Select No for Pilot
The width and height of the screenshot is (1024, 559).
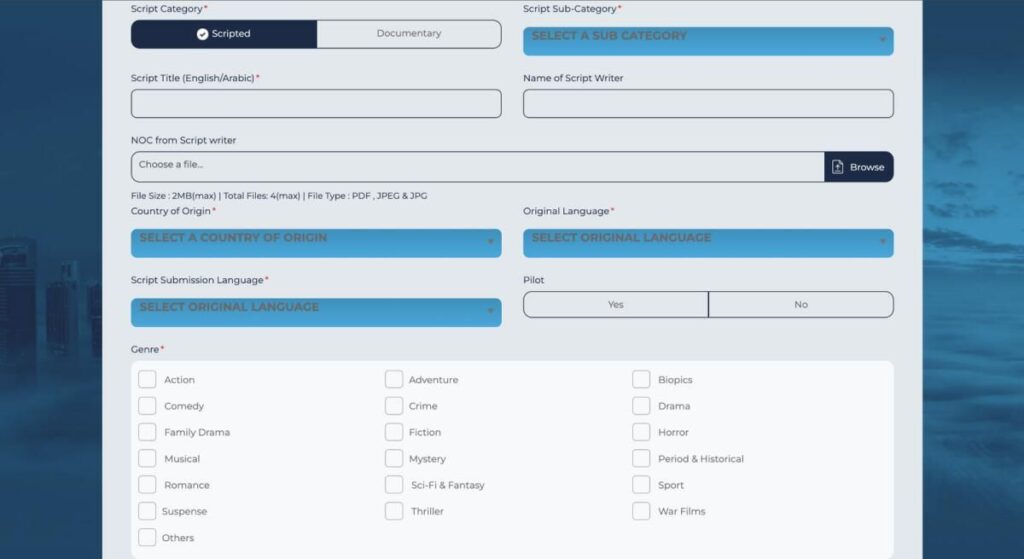pyautogui.click(x=800, y=305)
